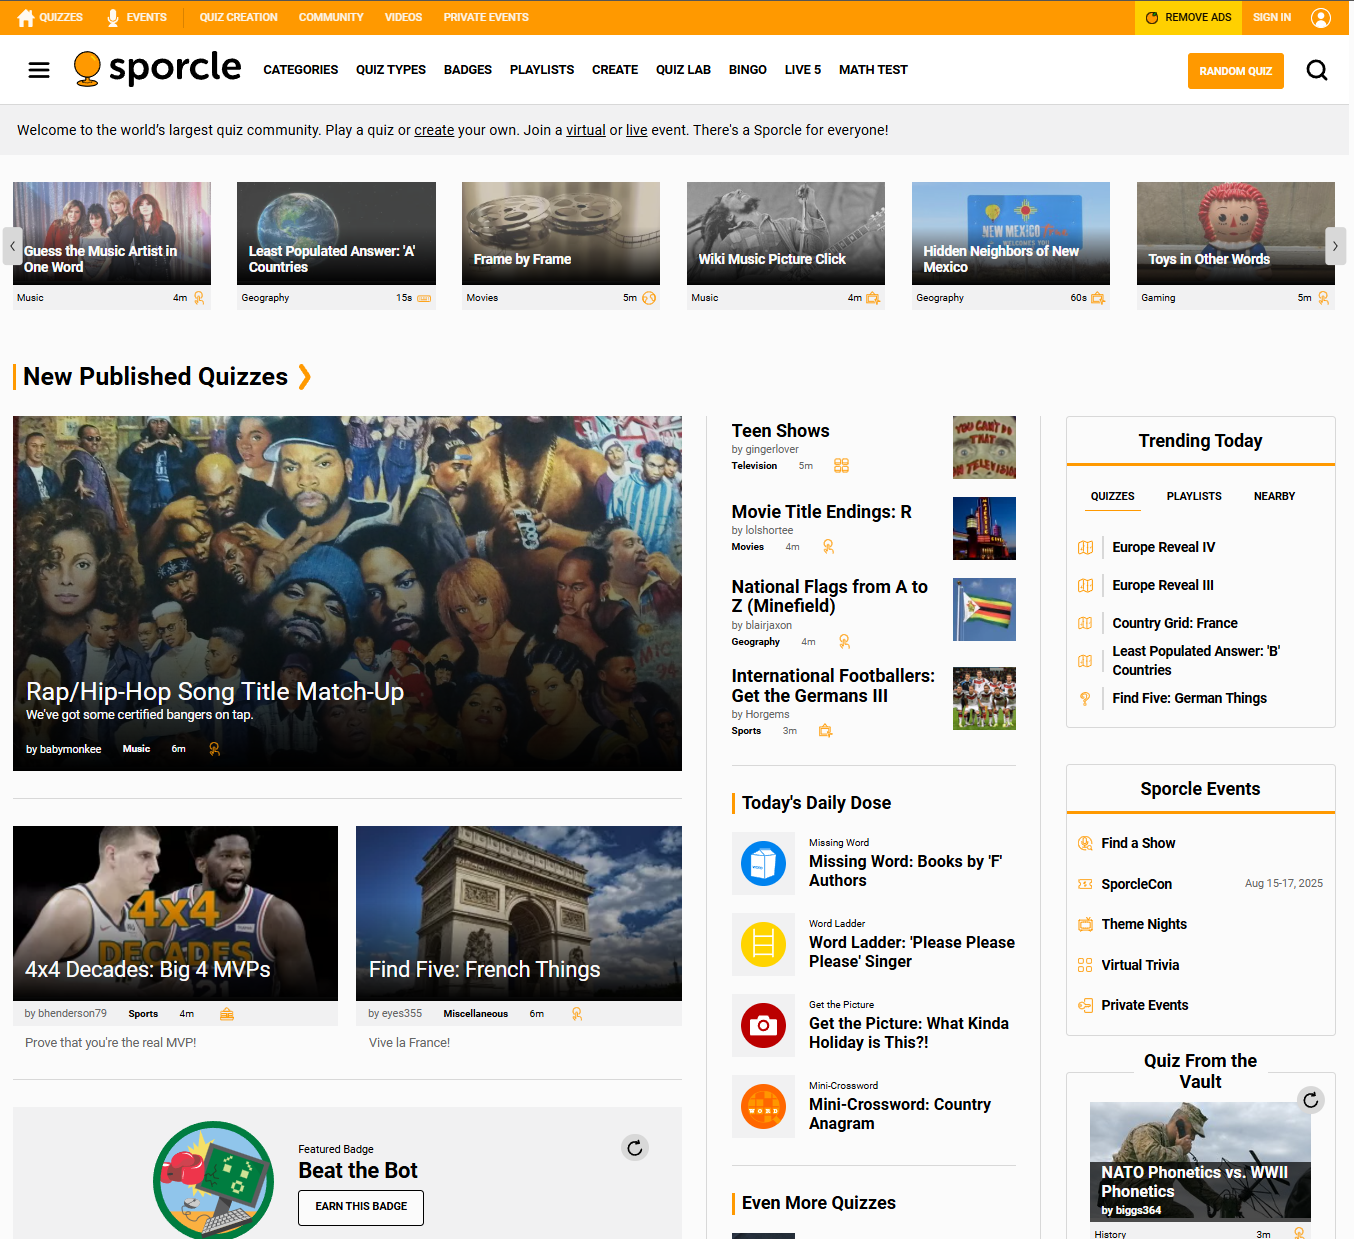Viewport: 1354px width, 1239px height.
Task: Refresh the Quiz From the Vault icon
Action: coord(1310,1100)
